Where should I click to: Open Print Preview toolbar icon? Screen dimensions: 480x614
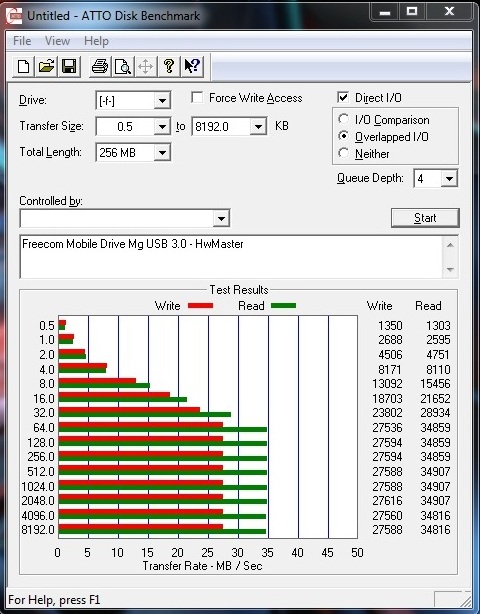pos(123,66)
